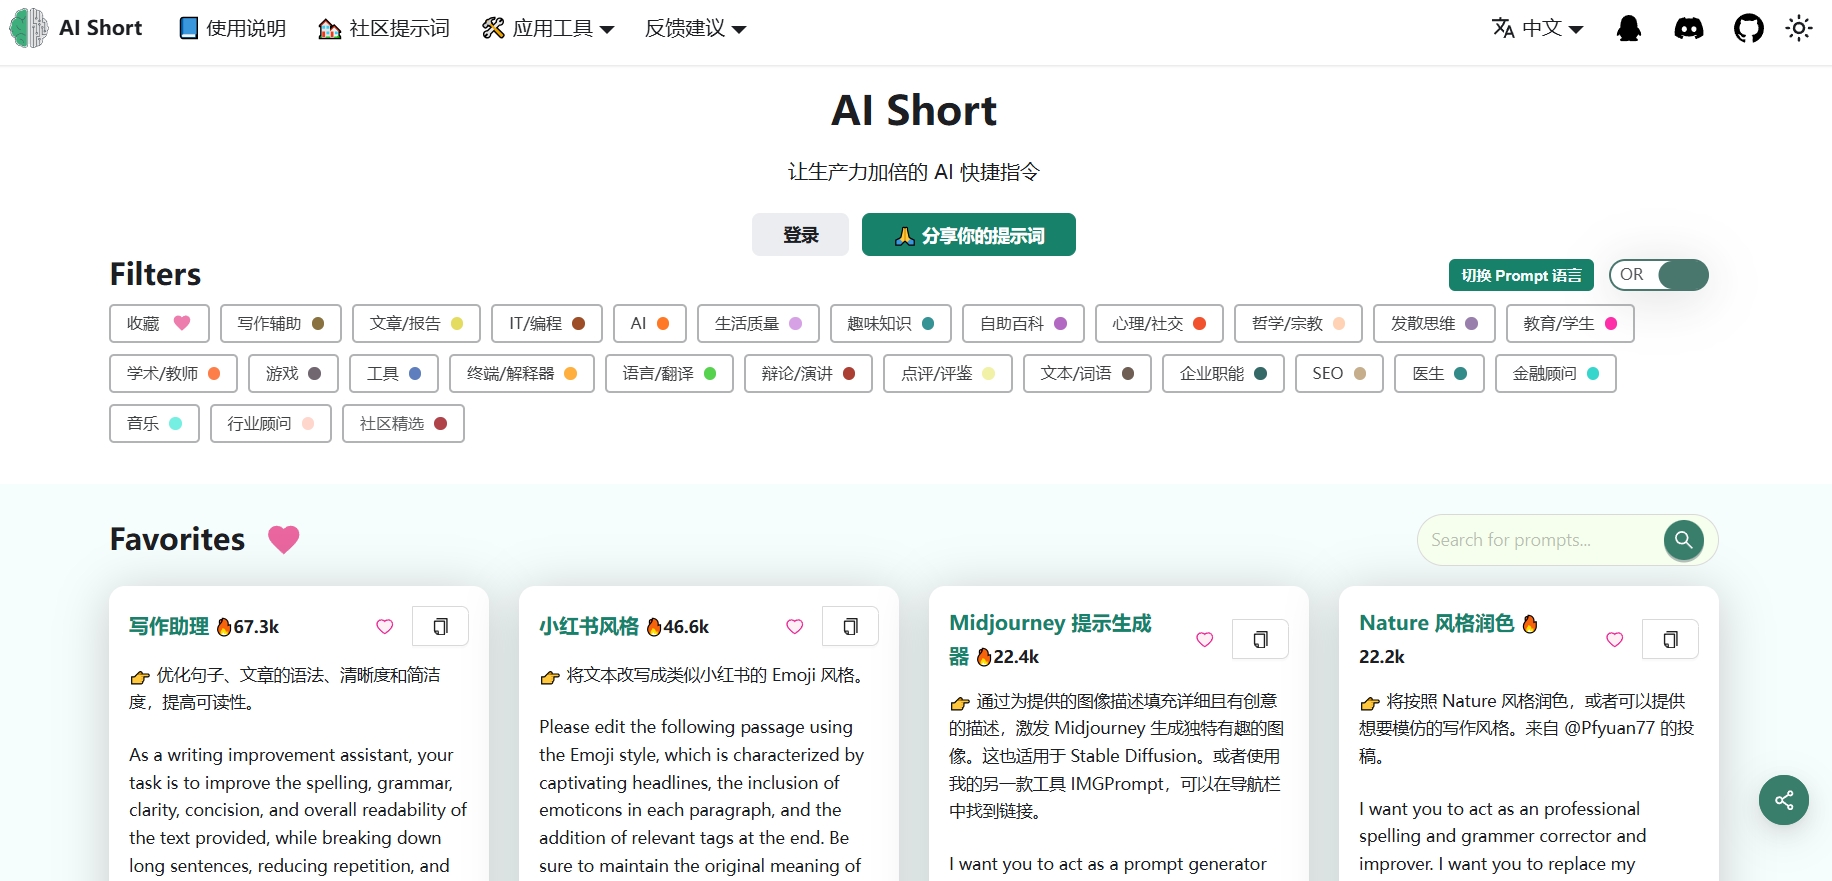Image resolution: width=1832 pixels, height=881 pixels.
Task: Select the 社区精选 filter tag
Action: coord(403,423)
